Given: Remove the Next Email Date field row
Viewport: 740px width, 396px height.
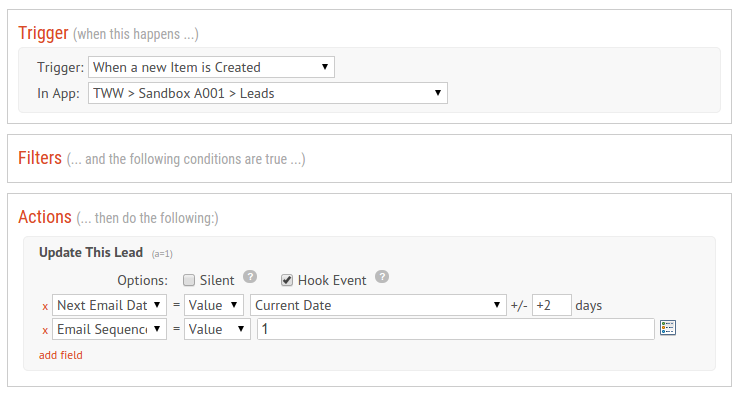Looking at the screenshot, I should coord(45,306).
